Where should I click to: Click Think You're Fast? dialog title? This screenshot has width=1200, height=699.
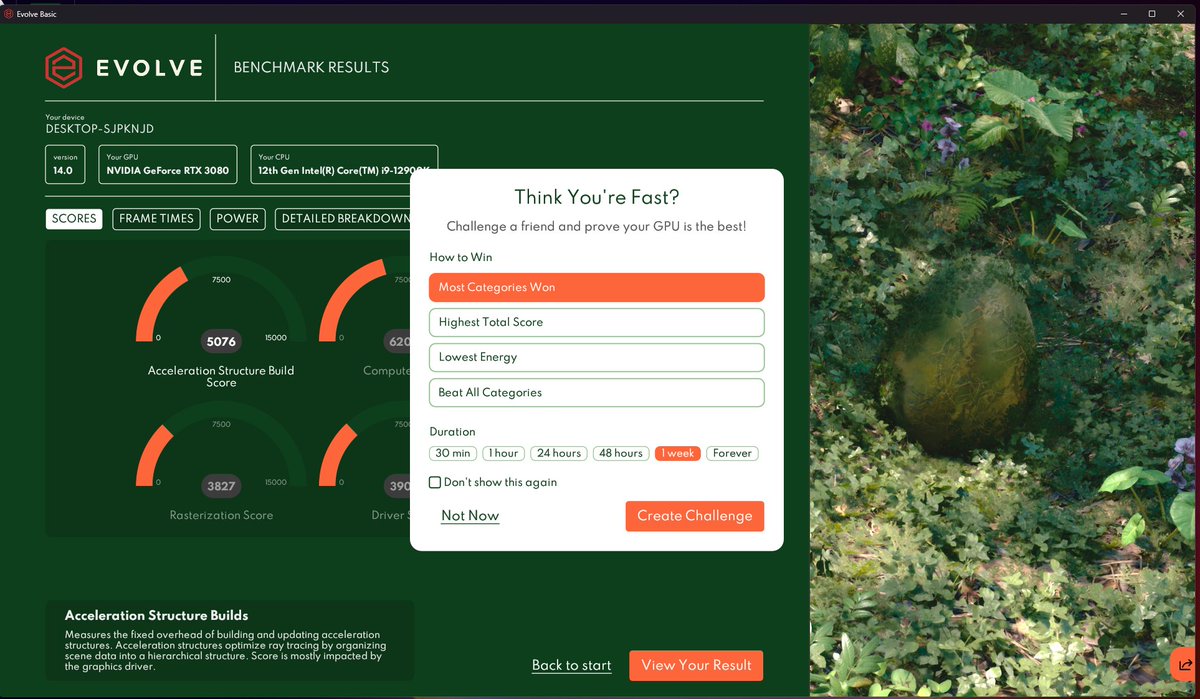597,196
